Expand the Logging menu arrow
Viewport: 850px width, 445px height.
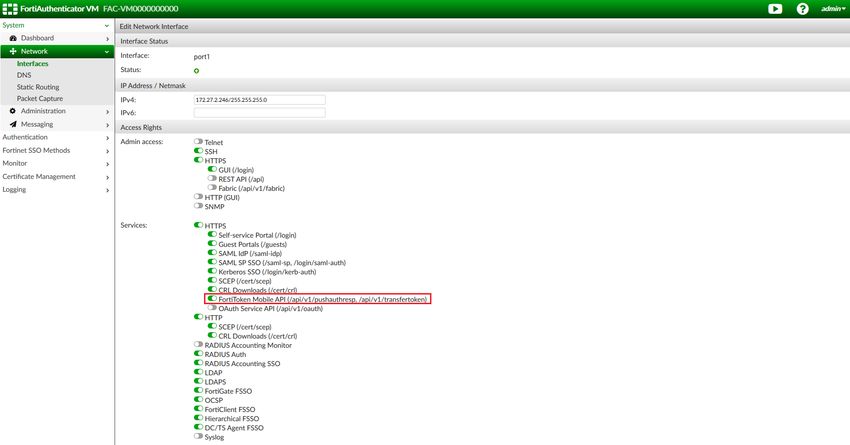tap(107, 190)
